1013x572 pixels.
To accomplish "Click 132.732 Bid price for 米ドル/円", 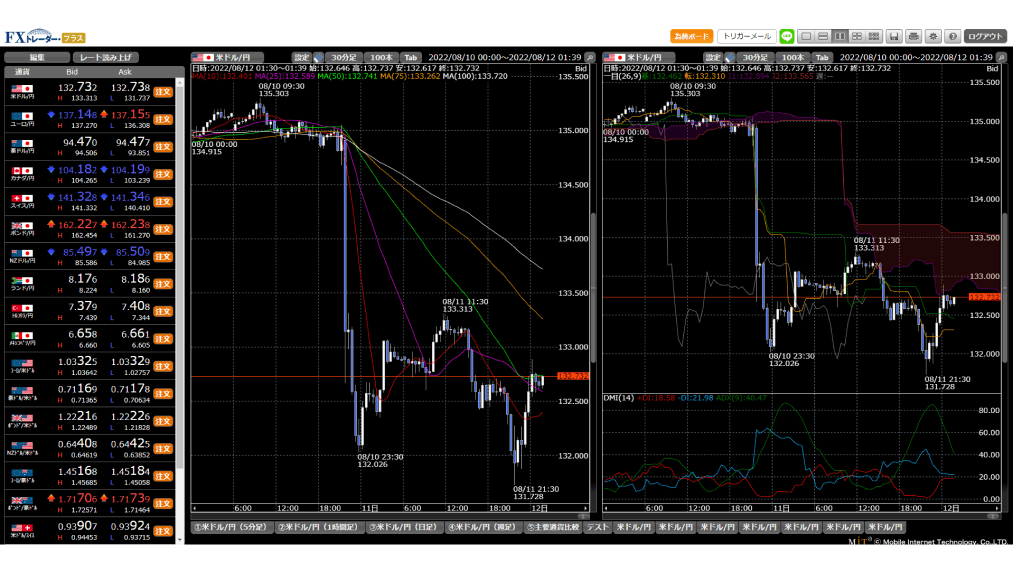I will [78, 88].
